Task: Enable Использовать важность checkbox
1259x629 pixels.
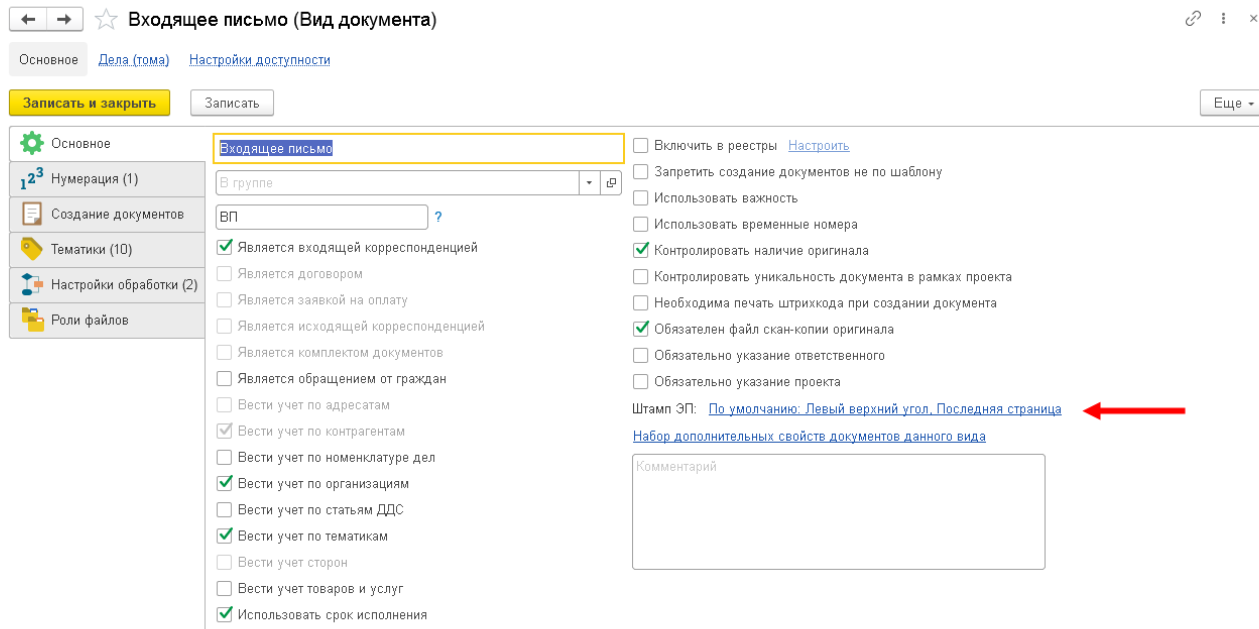Action: (641, 198)
